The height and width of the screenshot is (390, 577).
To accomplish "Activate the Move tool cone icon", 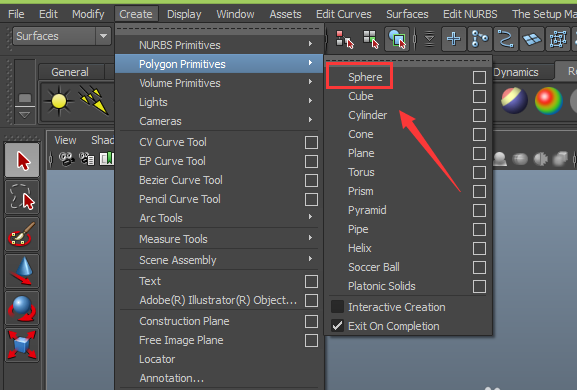I will [22, 271].
